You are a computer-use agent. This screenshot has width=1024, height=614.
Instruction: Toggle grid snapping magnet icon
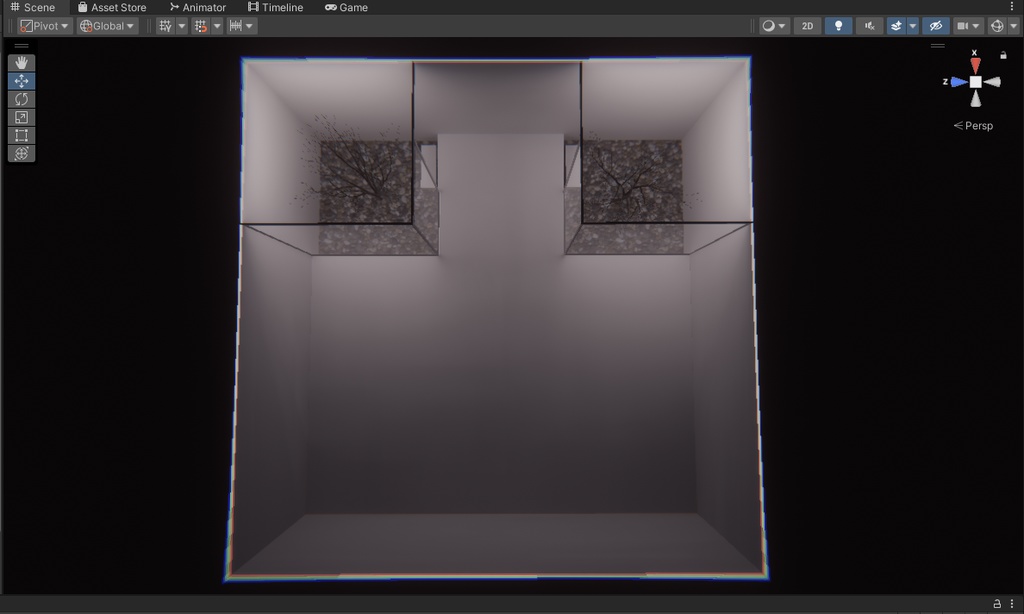(200, 26)
